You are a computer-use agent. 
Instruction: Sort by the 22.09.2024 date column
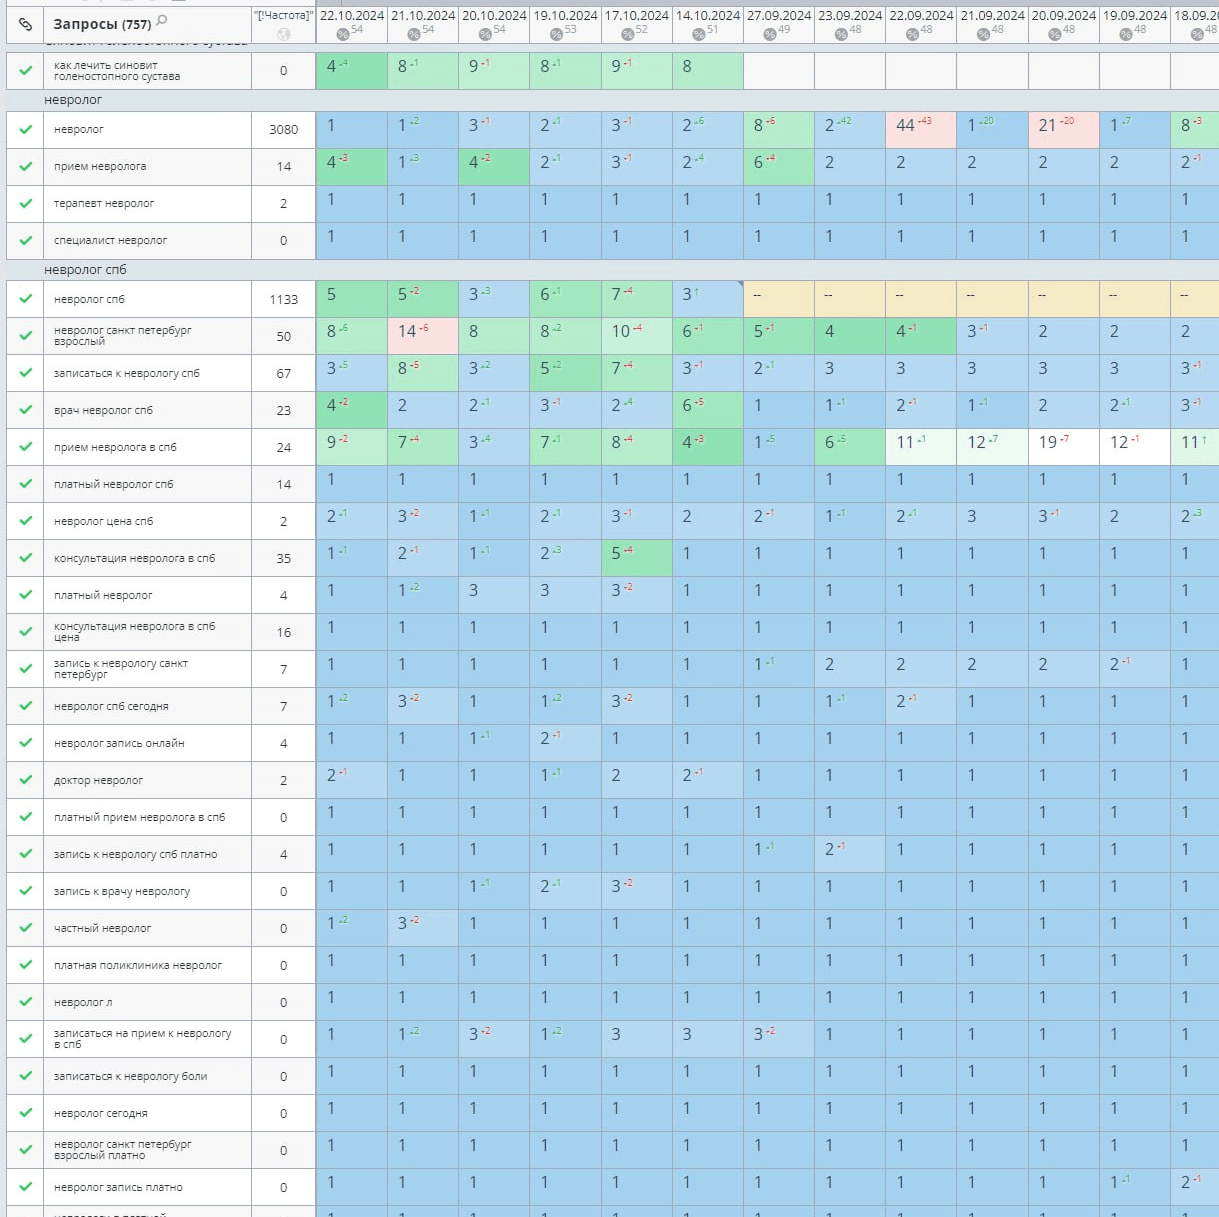(x=921, y=16)
